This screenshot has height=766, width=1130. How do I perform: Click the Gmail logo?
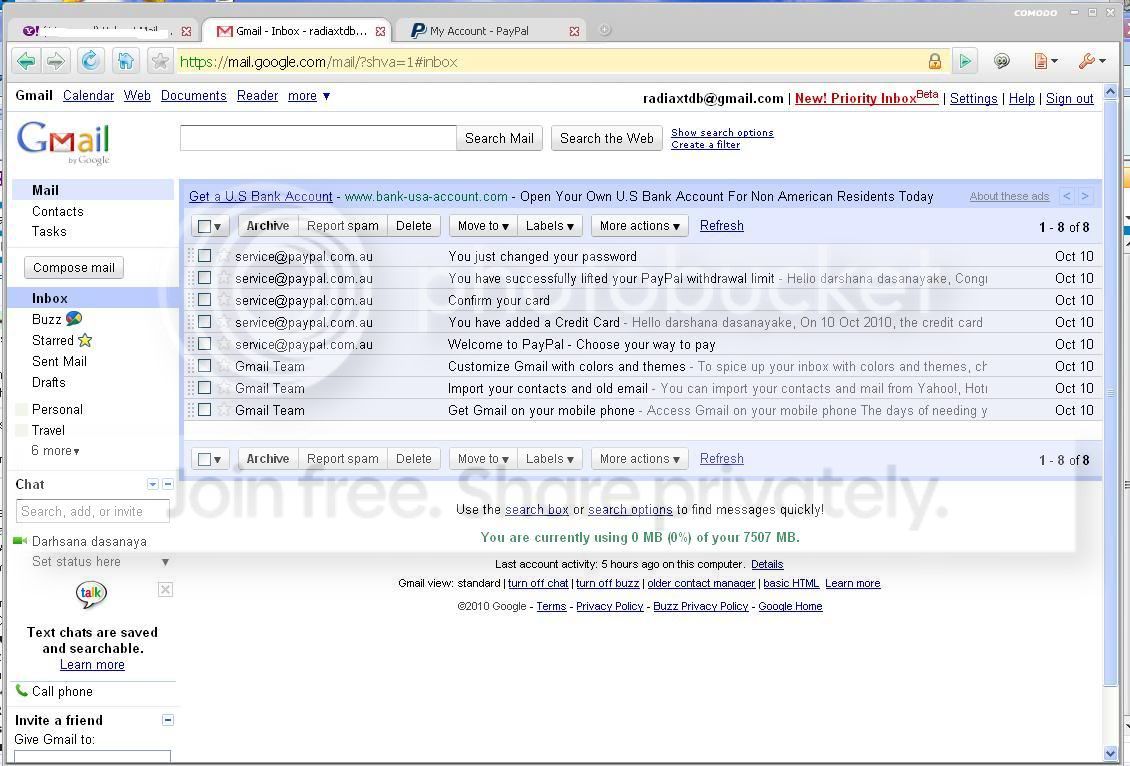[x=63, y=141]
